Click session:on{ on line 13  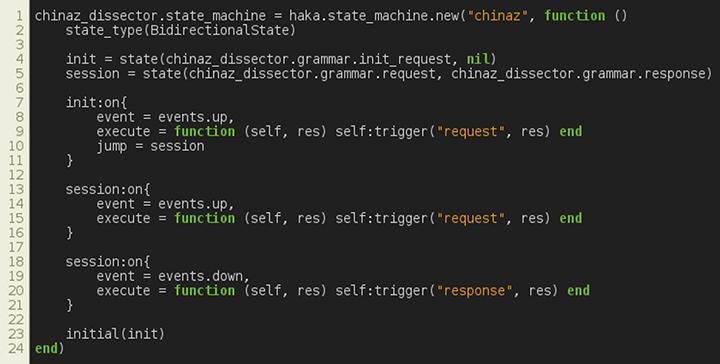click(108, 190)
